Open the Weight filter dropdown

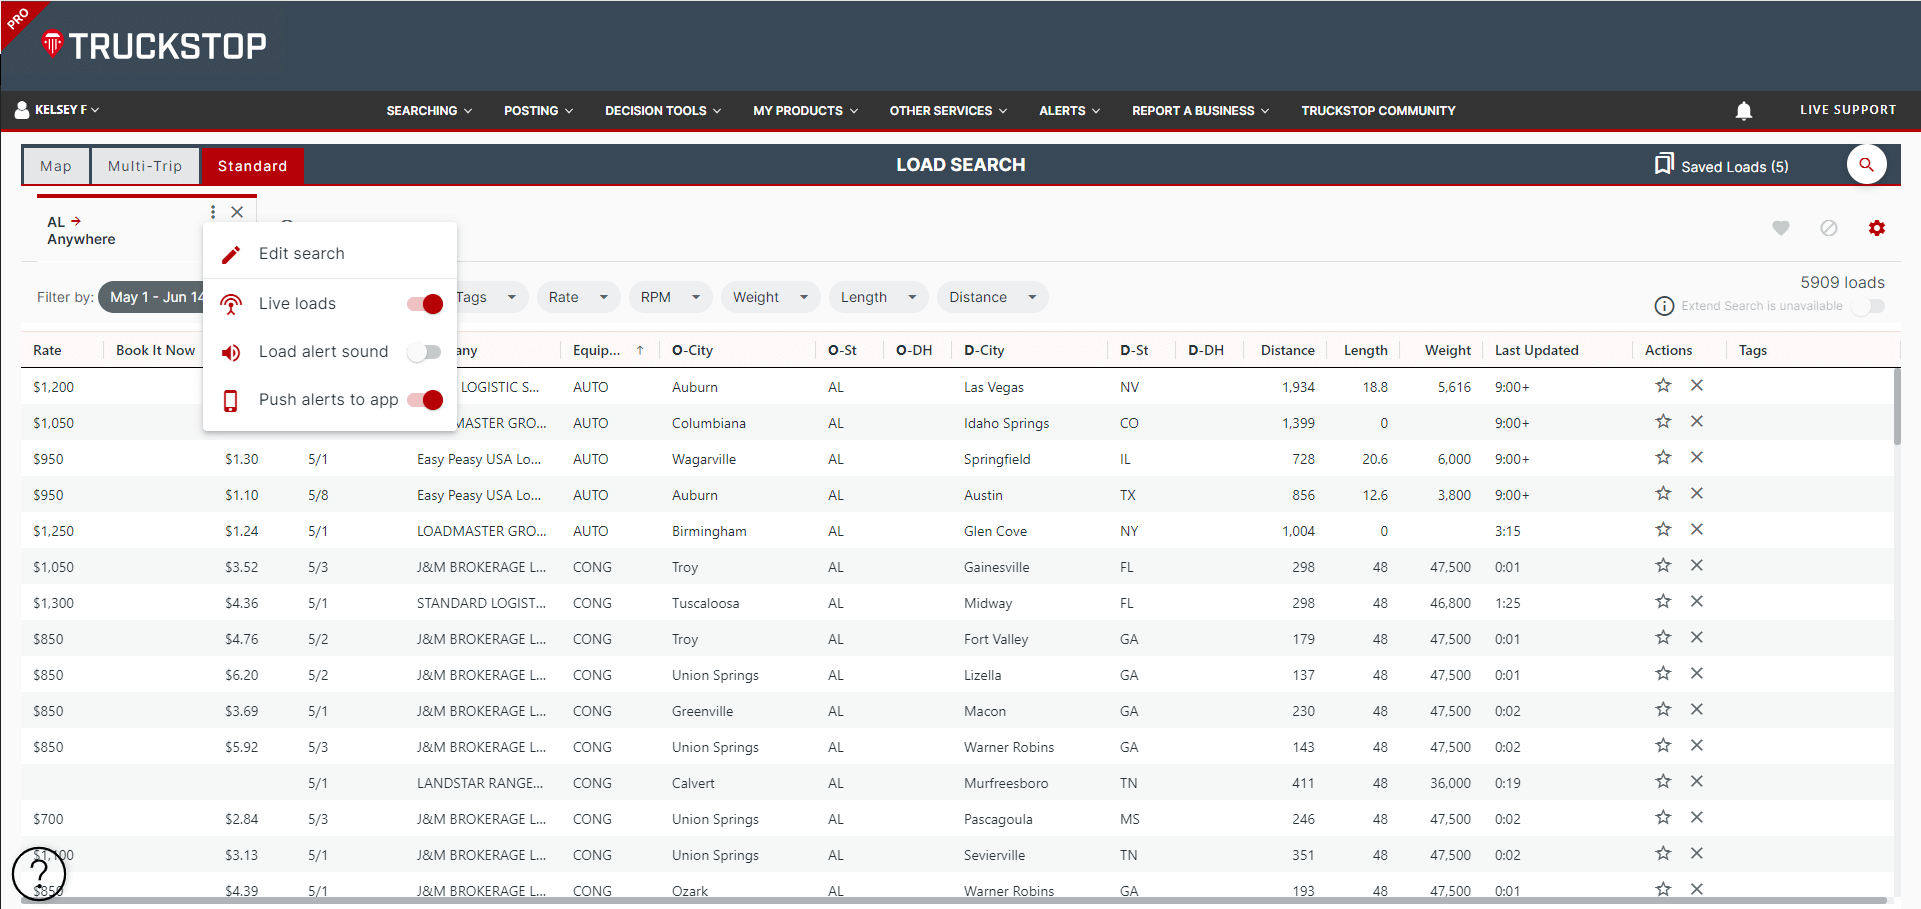click(770, 297)
